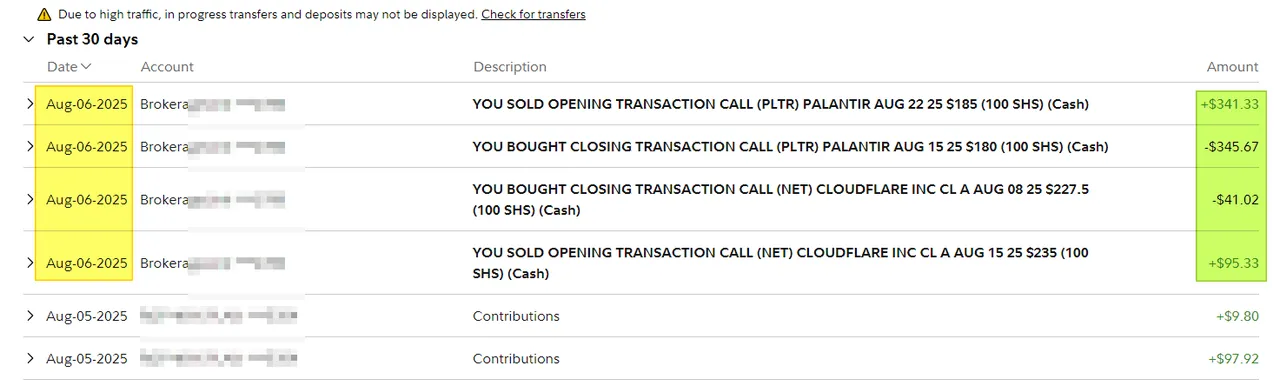Expand the Cloudflare Aug 08 $227.5 row
This screenshot has height=380, width=1280.
coord(30,200)
